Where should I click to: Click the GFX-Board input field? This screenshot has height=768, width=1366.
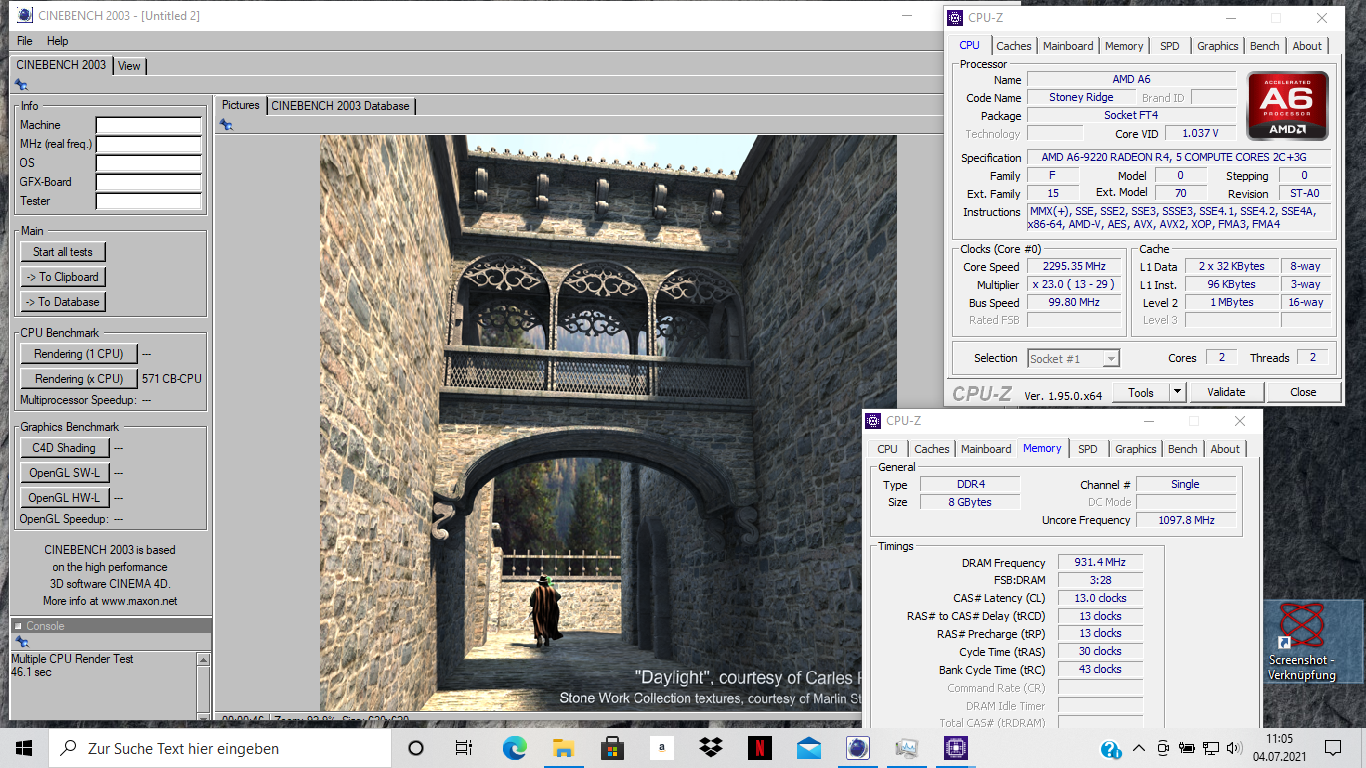(x=149, y=182)
